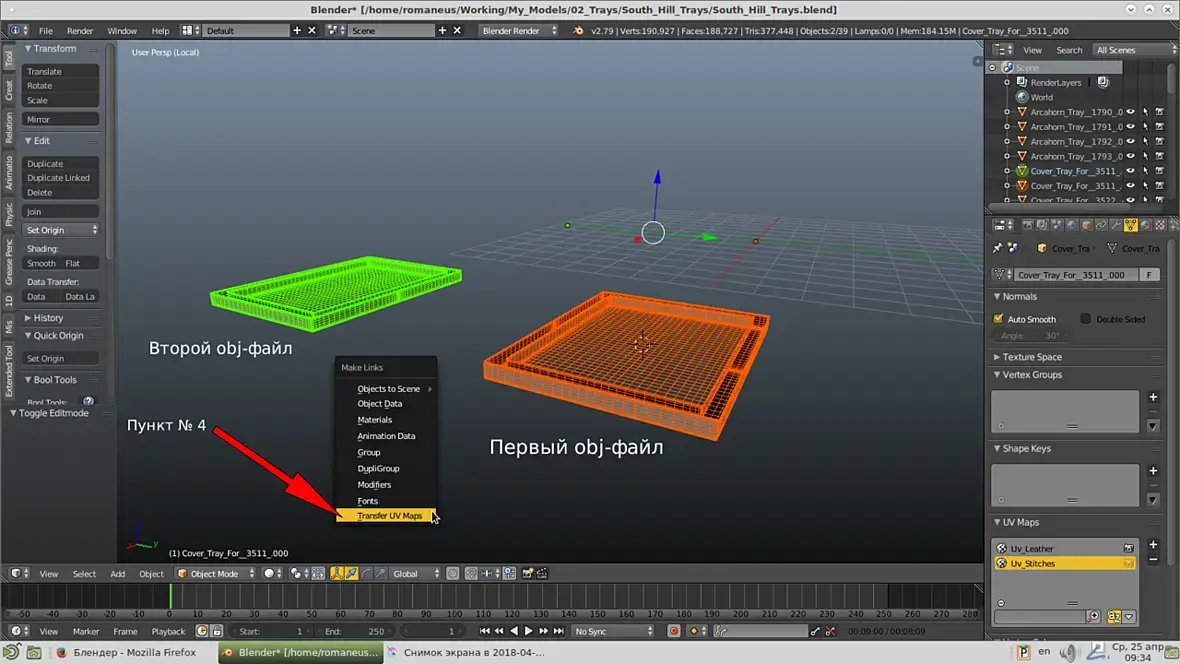Click the Duplicate Linked button
The width and height of the screenshot is (1180, 664).
tap(61, 178)
